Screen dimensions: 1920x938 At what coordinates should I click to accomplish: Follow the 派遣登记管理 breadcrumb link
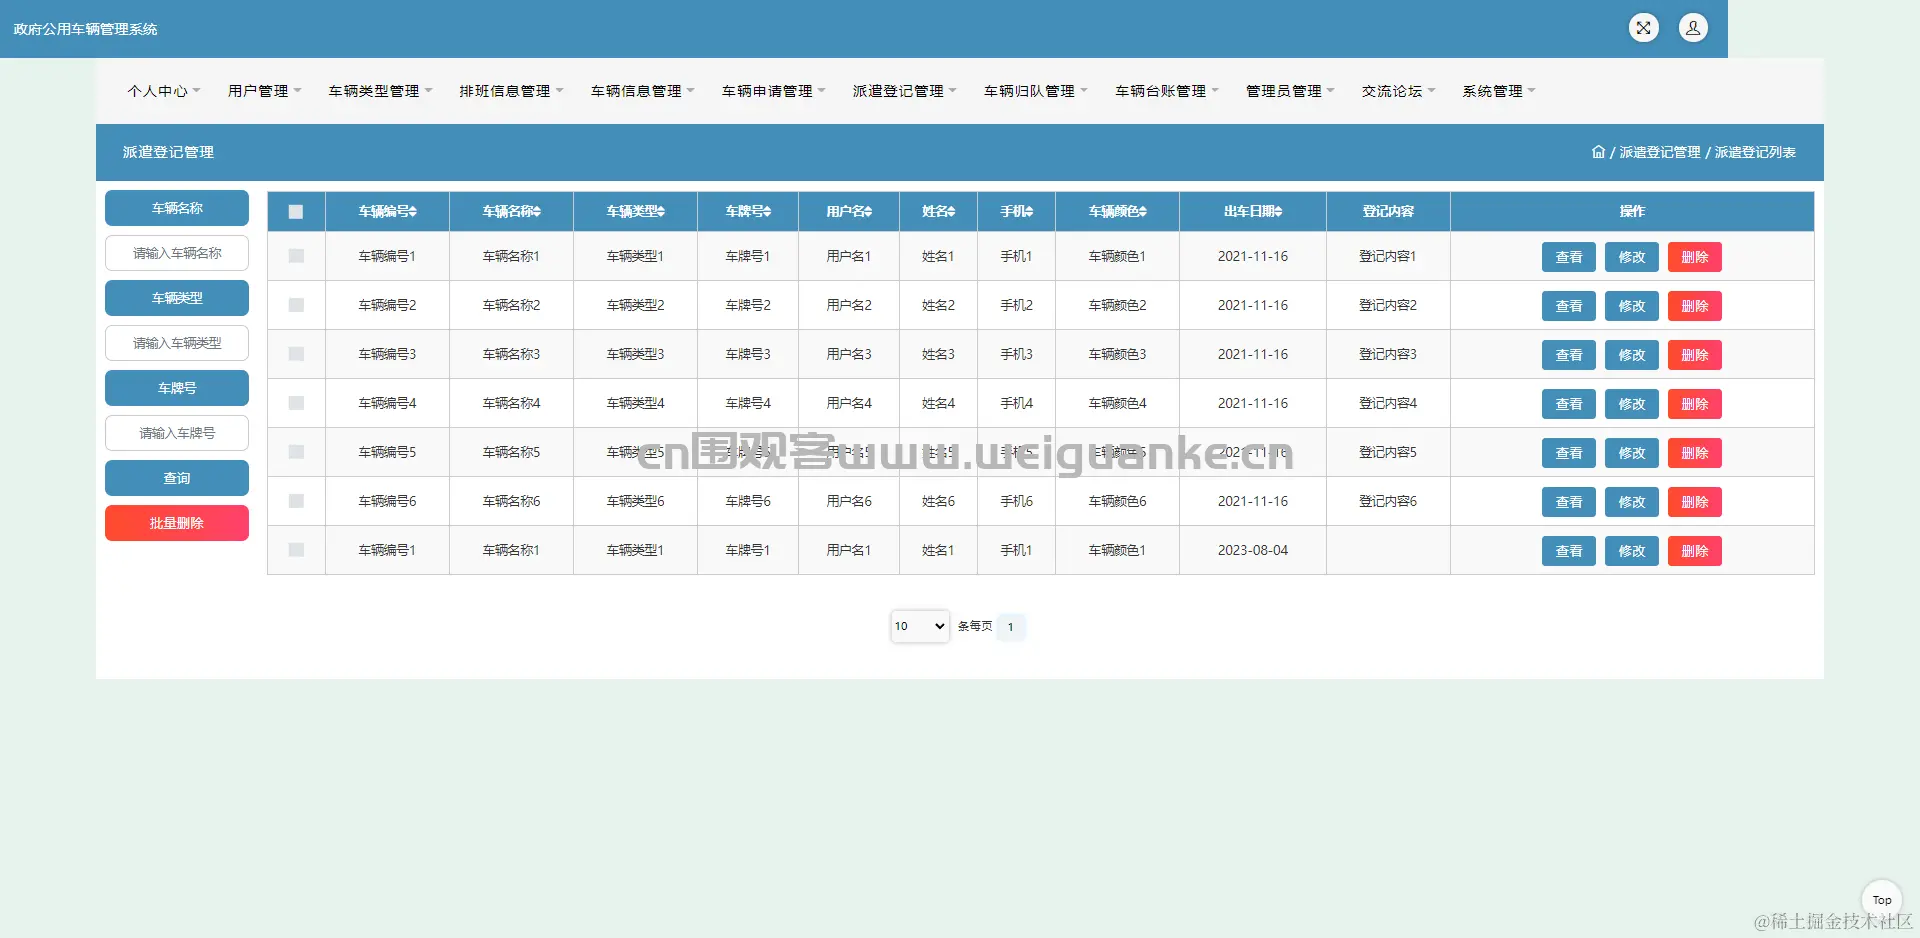[1660, 152]
